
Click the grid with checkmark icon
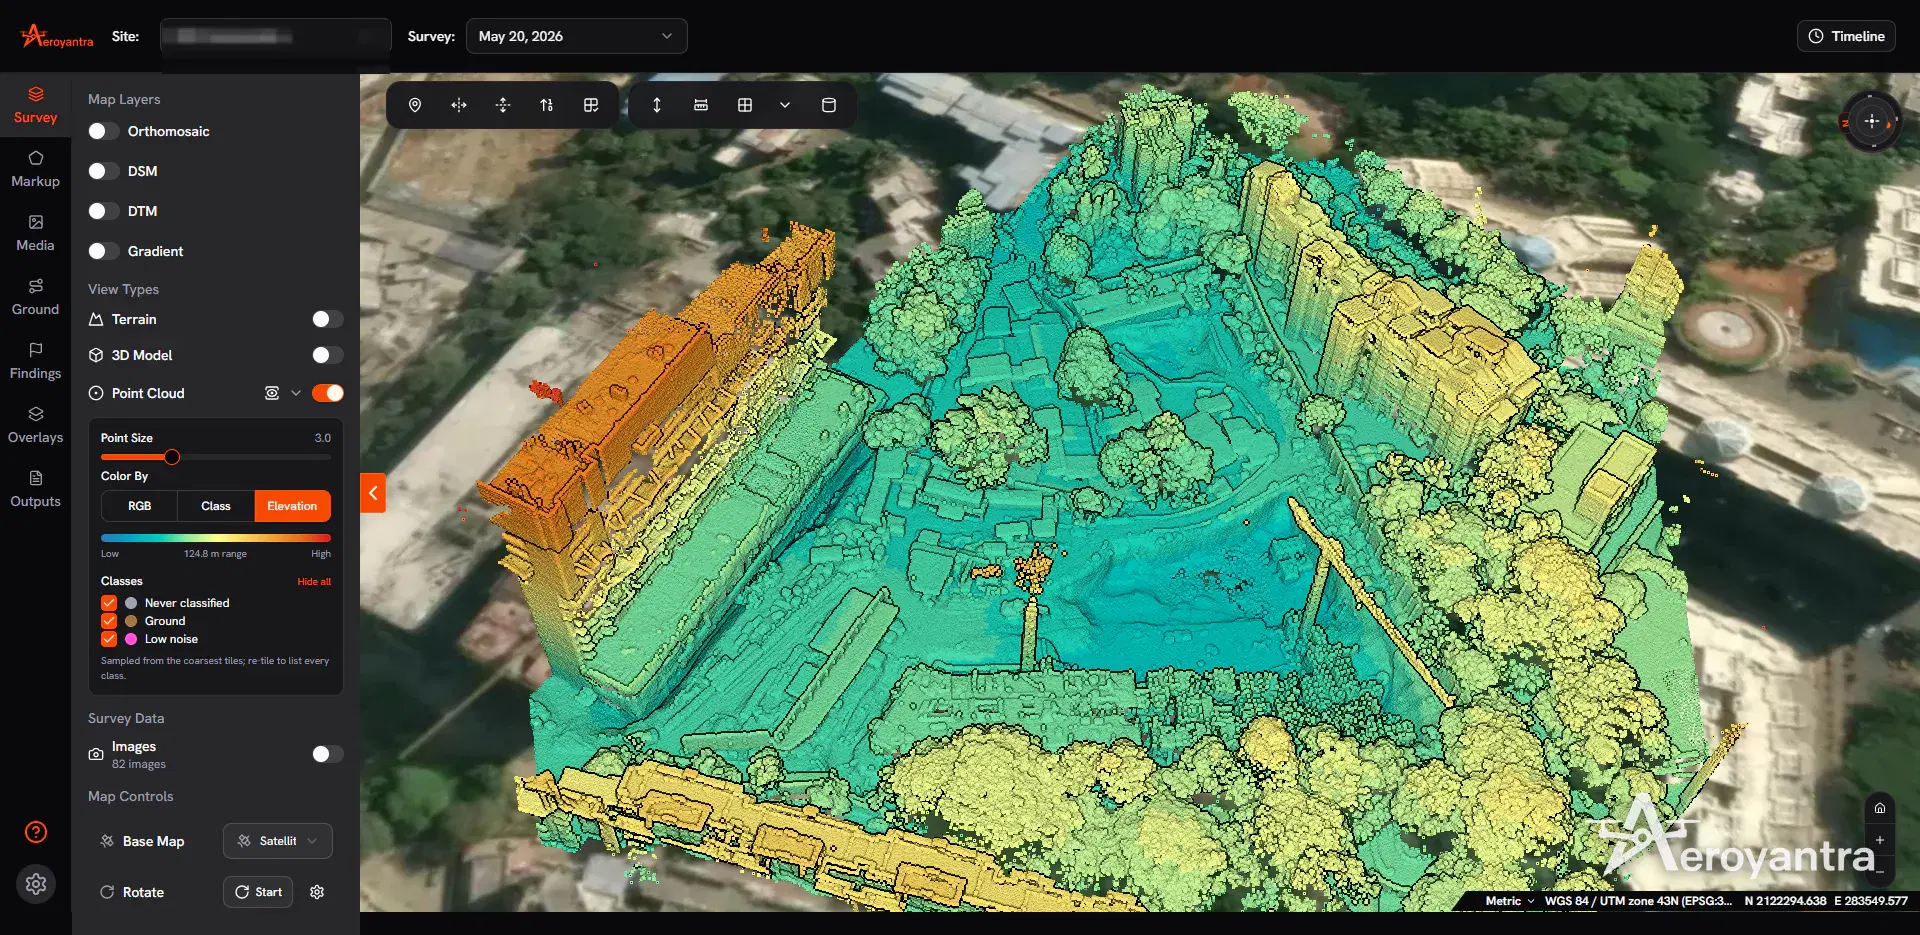(x=591, y=105)
